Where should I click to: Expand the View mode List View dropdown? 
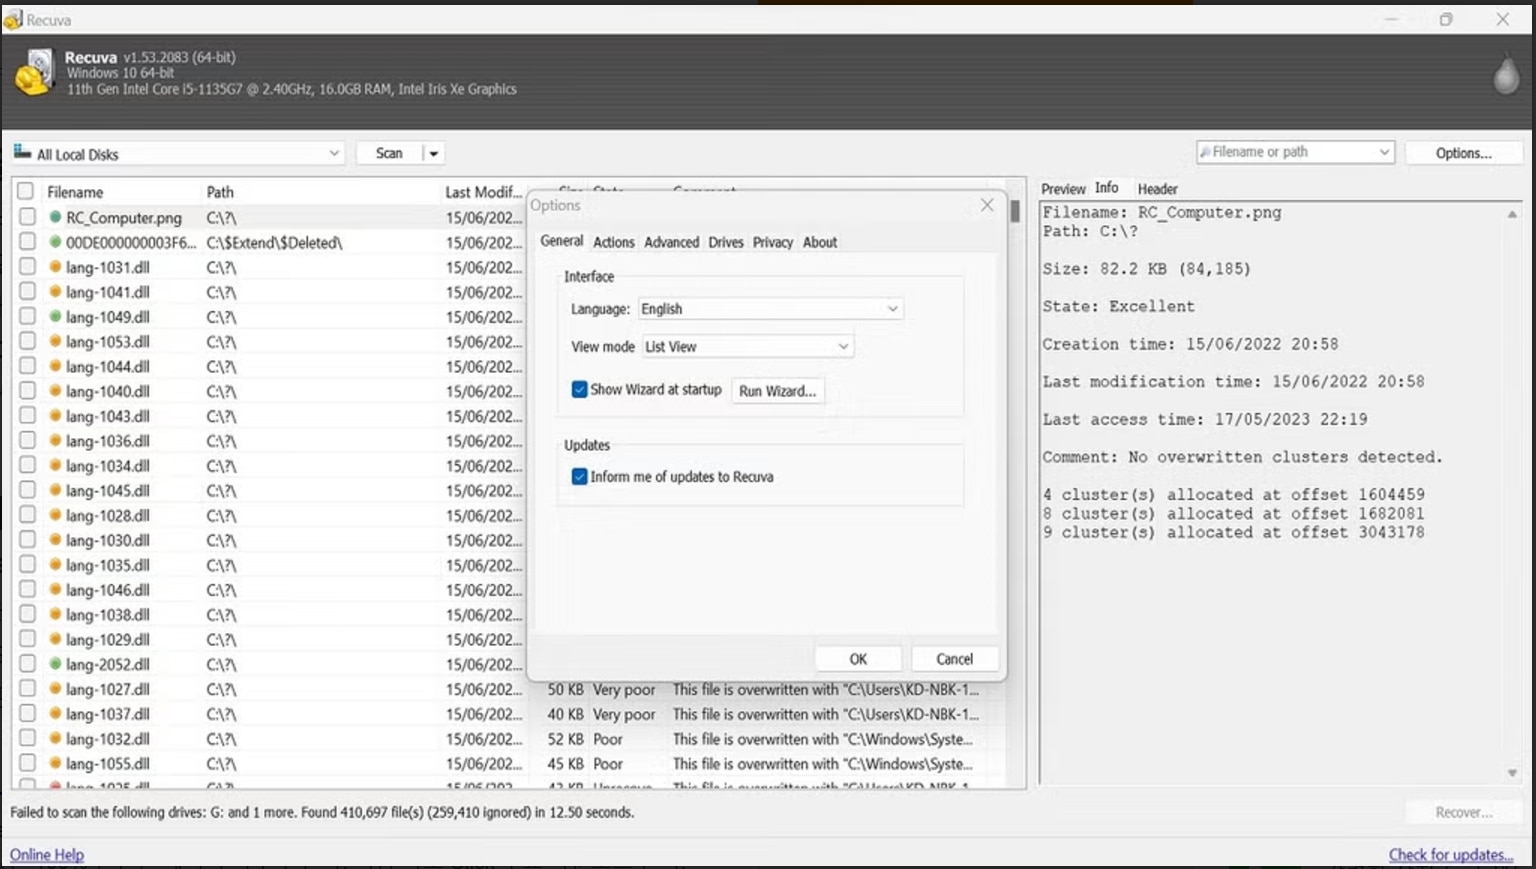pos(843,346)
